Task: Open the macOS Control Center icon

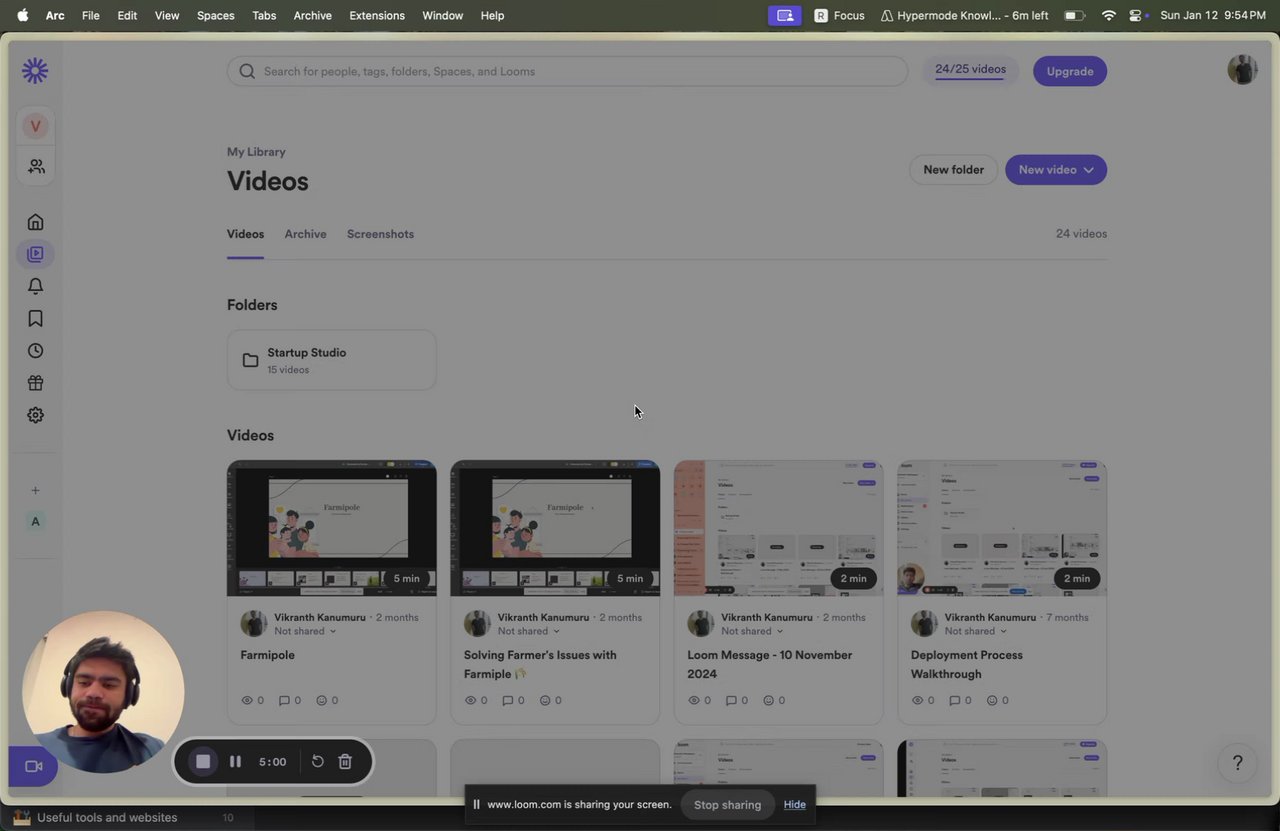Action: point(1136,15)
